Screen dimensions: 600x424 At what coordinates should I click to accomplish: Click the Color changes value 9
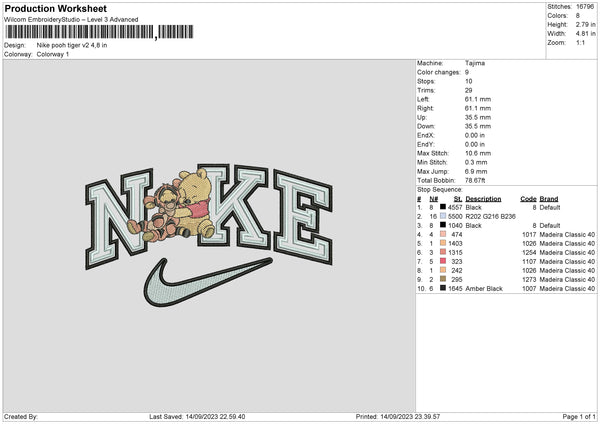pos(467,72)
